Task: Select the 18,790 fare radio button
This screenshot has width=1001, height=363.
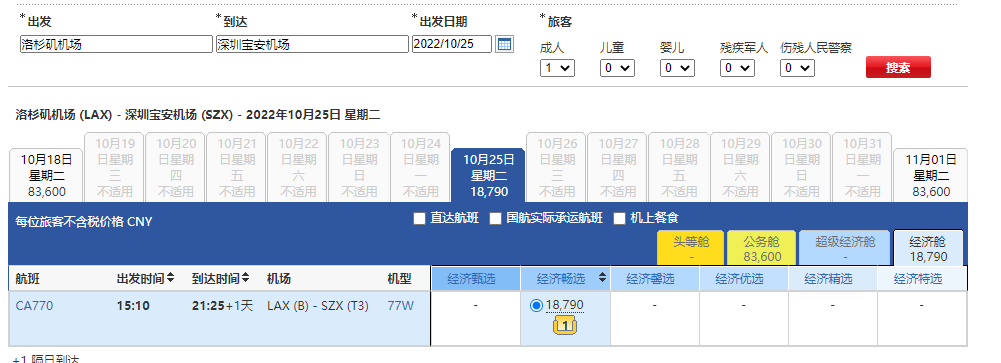Action: 536,306
